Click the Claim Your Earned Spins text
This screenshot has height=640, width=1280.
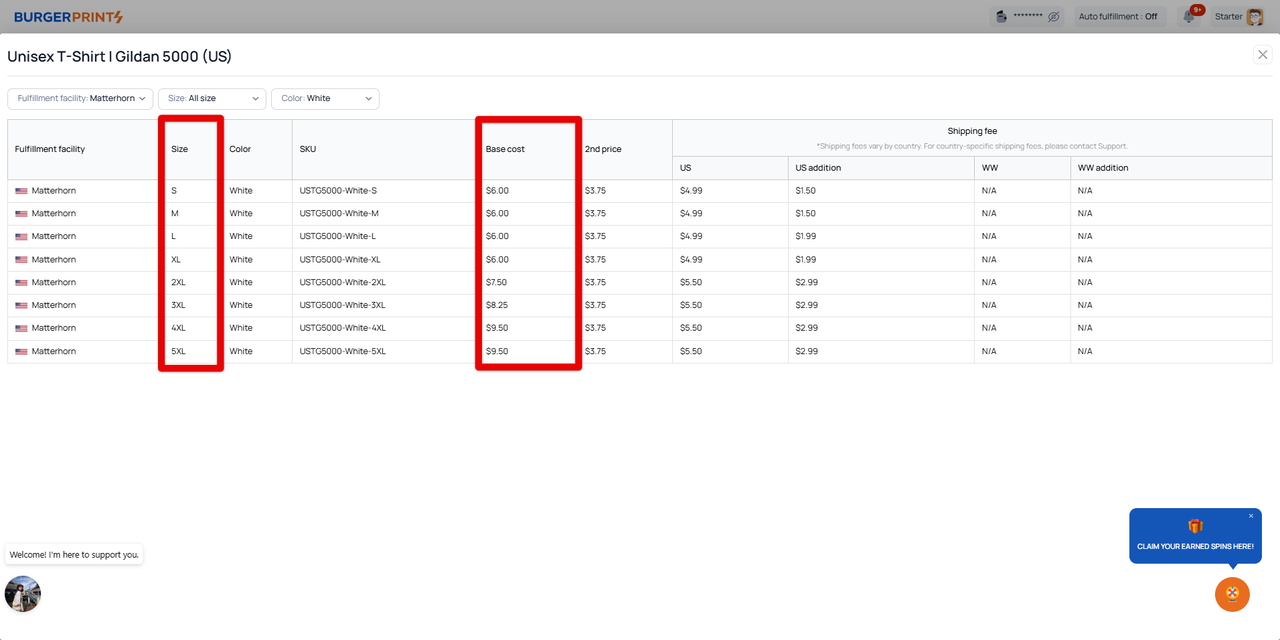1195,547
